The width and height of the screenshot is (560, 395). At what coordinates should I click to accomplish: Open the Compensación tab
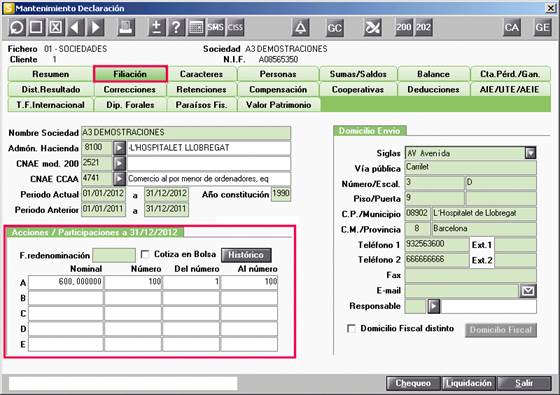coord(278,89)
